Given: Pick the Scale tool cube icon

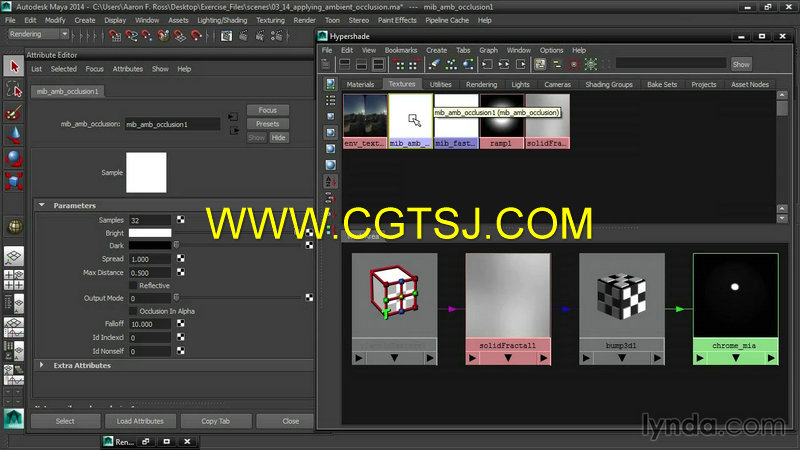Looking at the screenshot, I should point(14,181).
